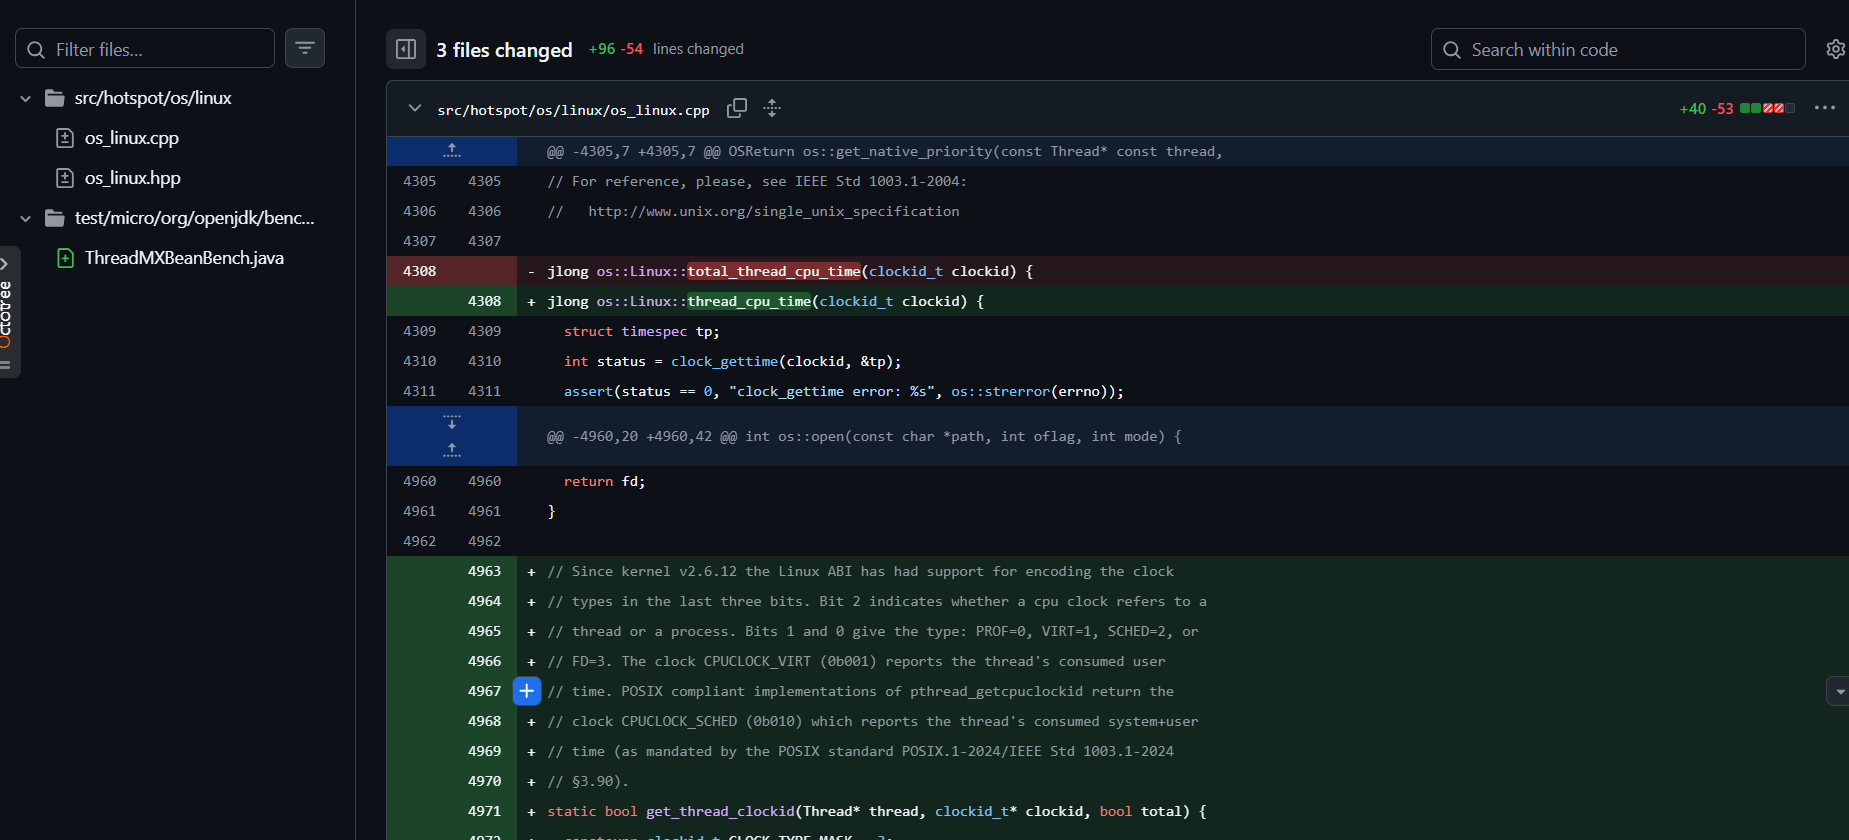Add comment on line 4967
The width and height of the screenshot is (1849, 840).
tap(527, 691)
